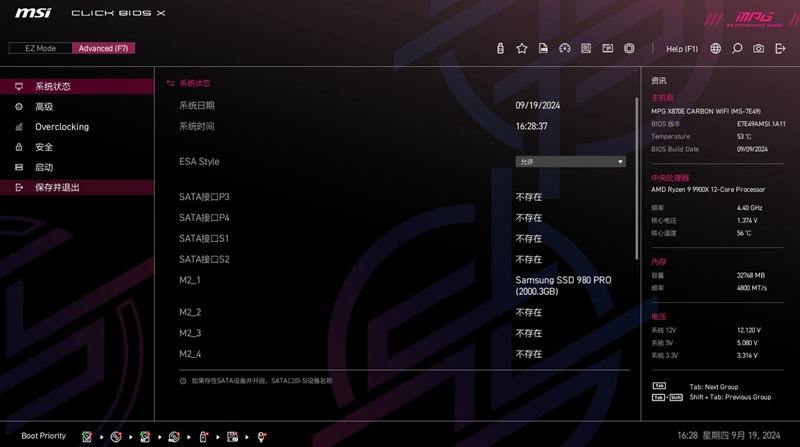800x447 pixels.
Task: Click the exit icon beside 保存并退出
Action: pos(19,187)
